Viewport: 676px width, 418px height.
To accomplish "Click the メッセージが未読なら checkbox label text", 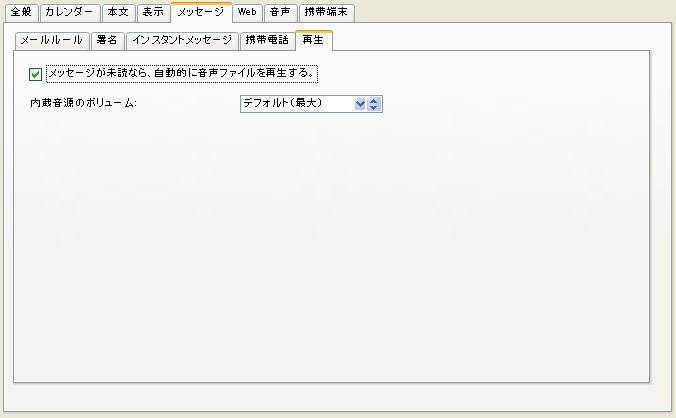I will click(182, 73).
